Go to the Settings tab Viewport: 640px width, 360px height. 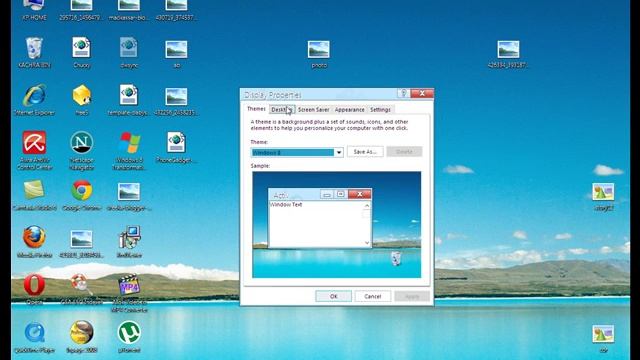coord(380,109)
